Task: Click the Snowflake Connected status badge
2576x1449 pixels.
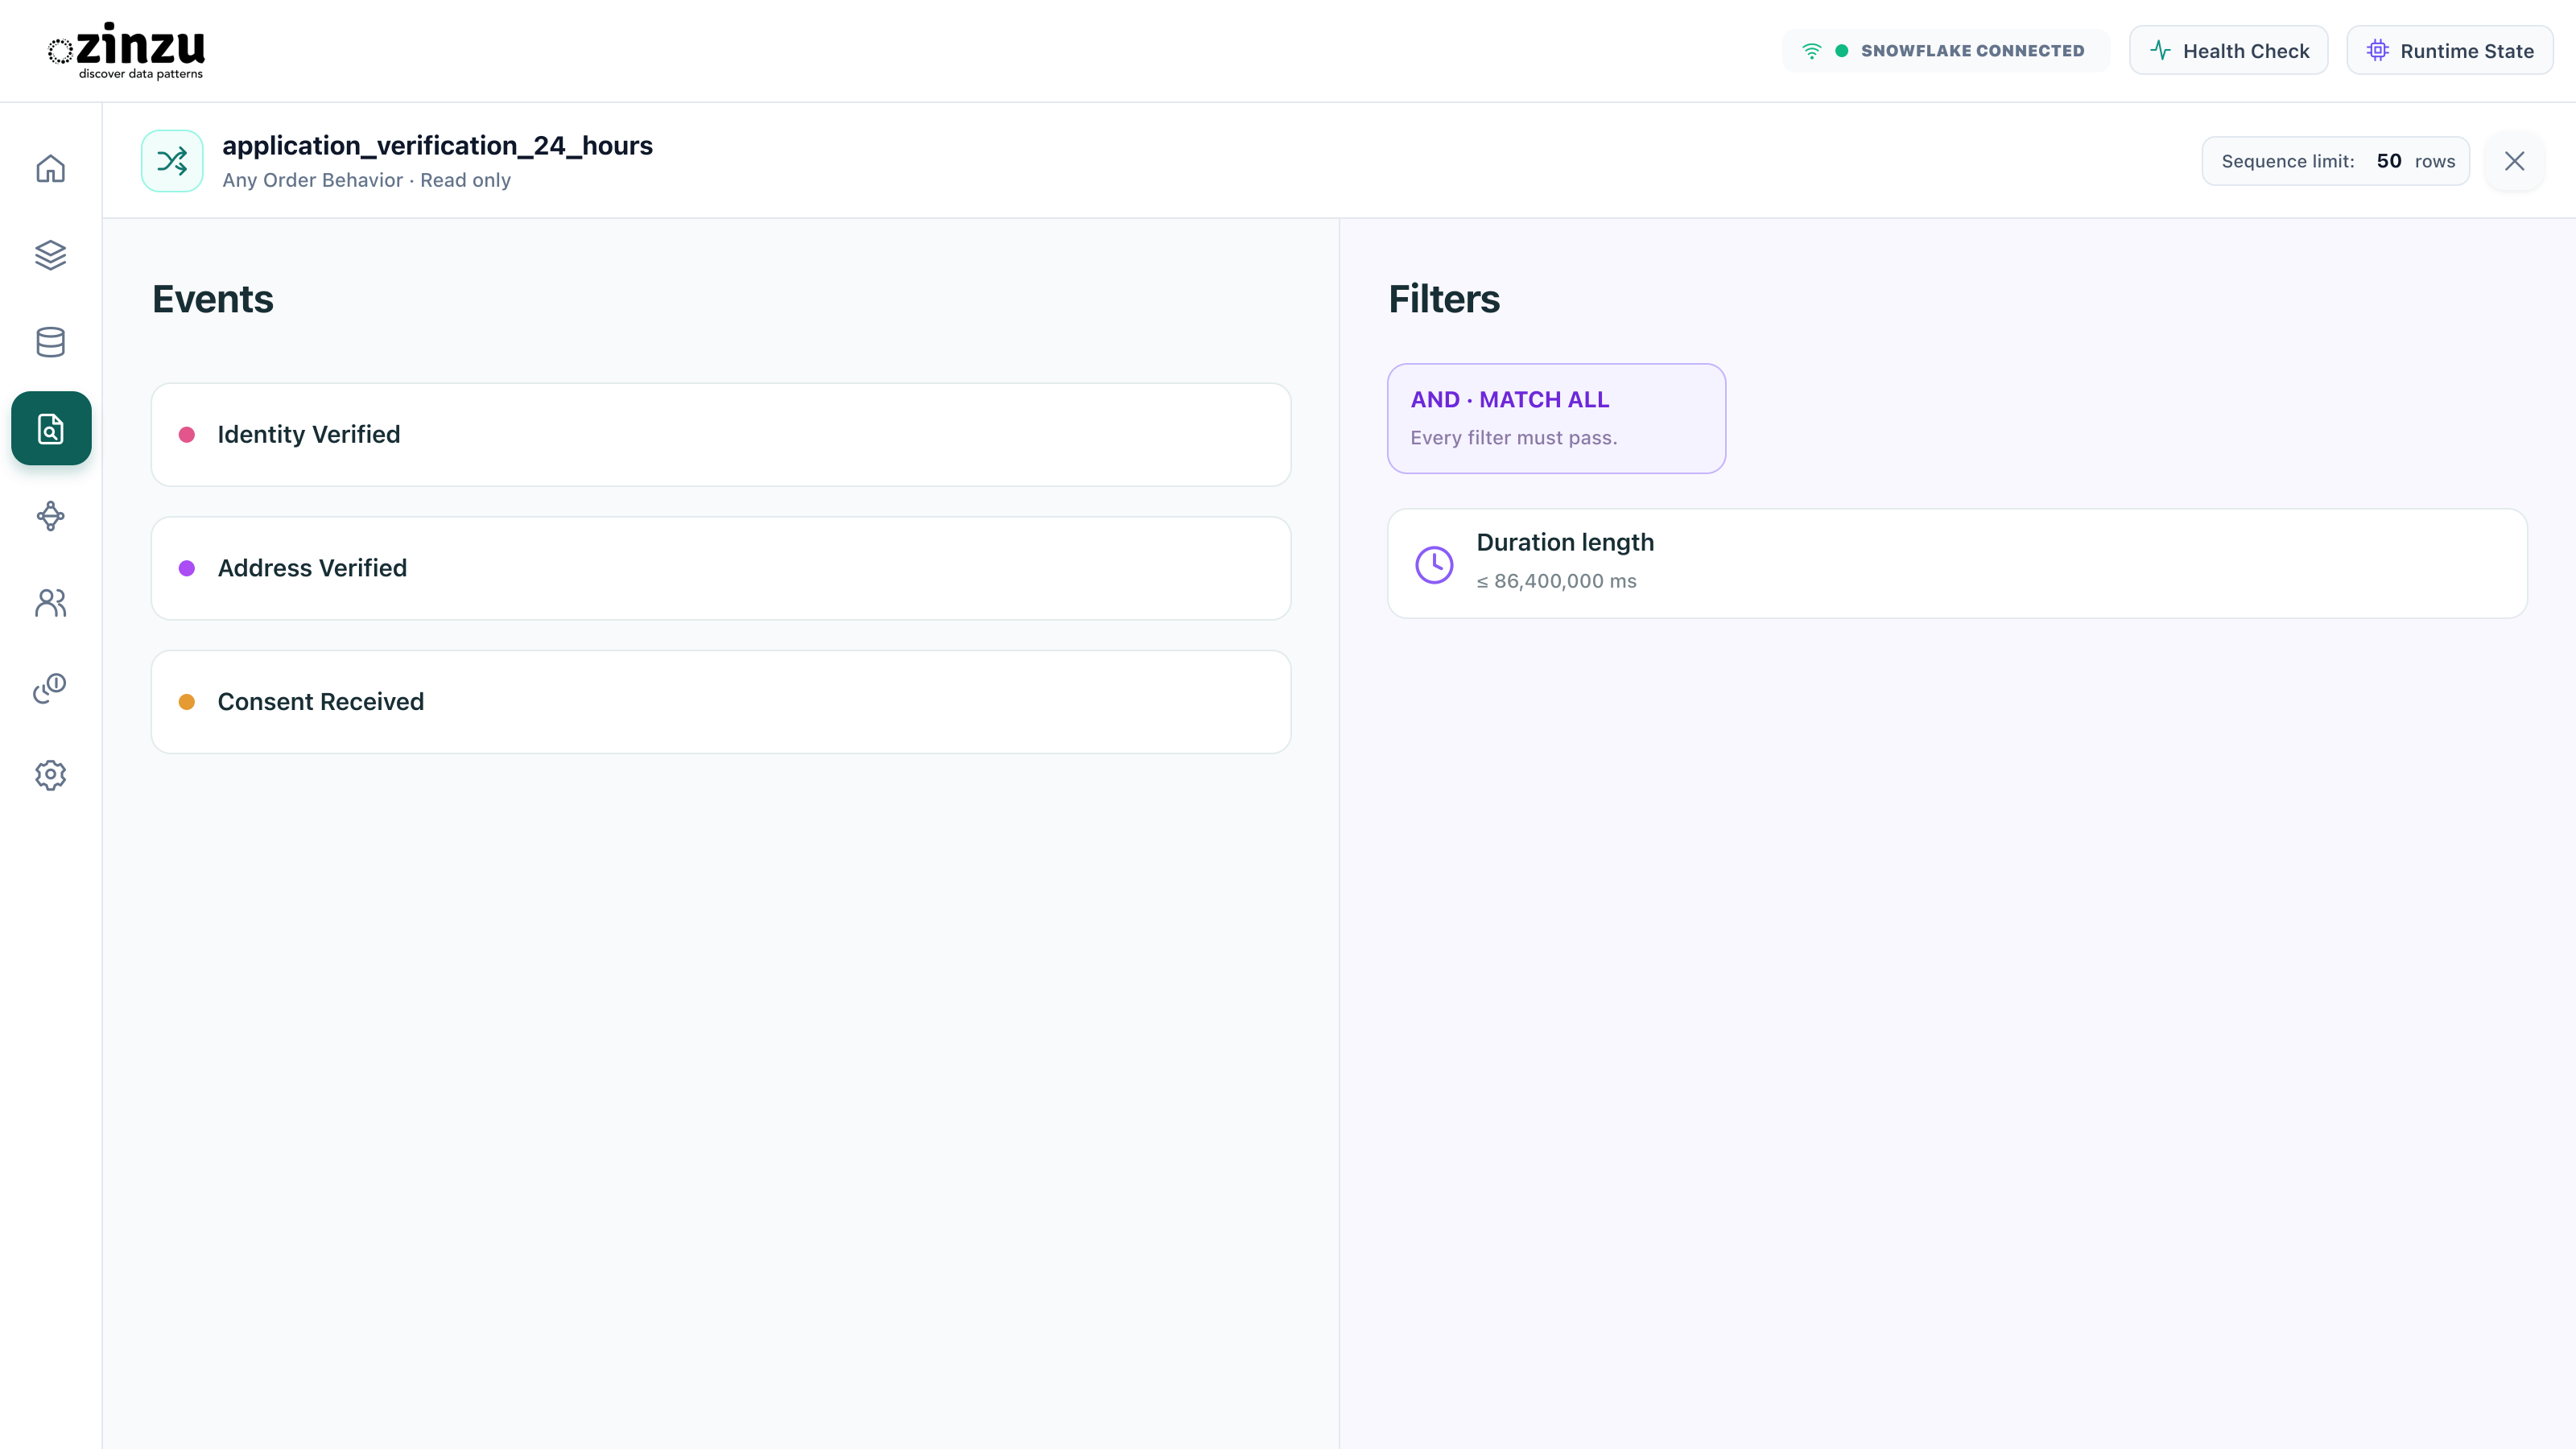Action: 1945,51
